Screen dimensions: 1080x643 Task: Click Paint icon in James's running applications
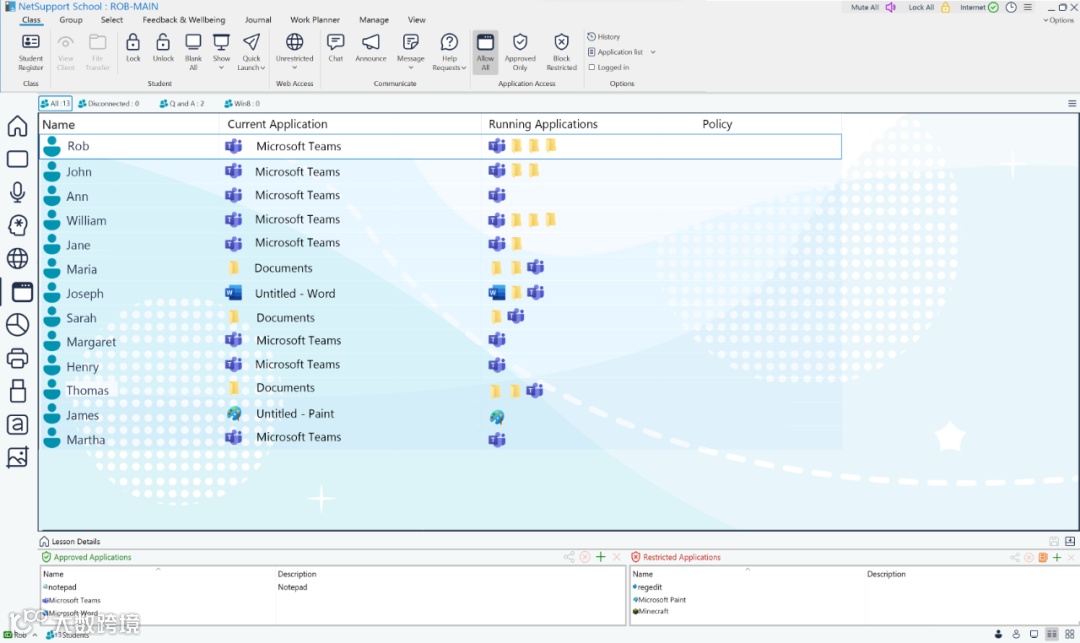point(497,417)
